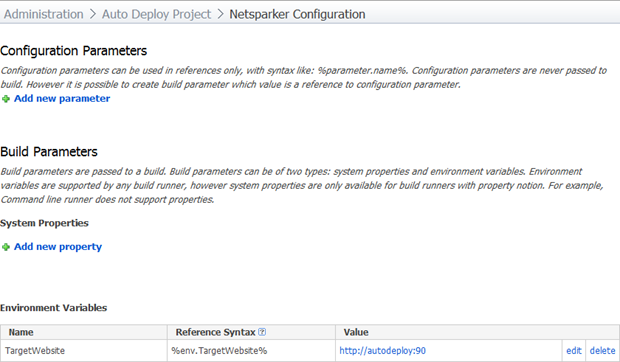Image resolution: width=620 pixels, height=362 pixels.
Task: Click green plus icon beside Add new parameter
Action: click(x=6, y=99)
